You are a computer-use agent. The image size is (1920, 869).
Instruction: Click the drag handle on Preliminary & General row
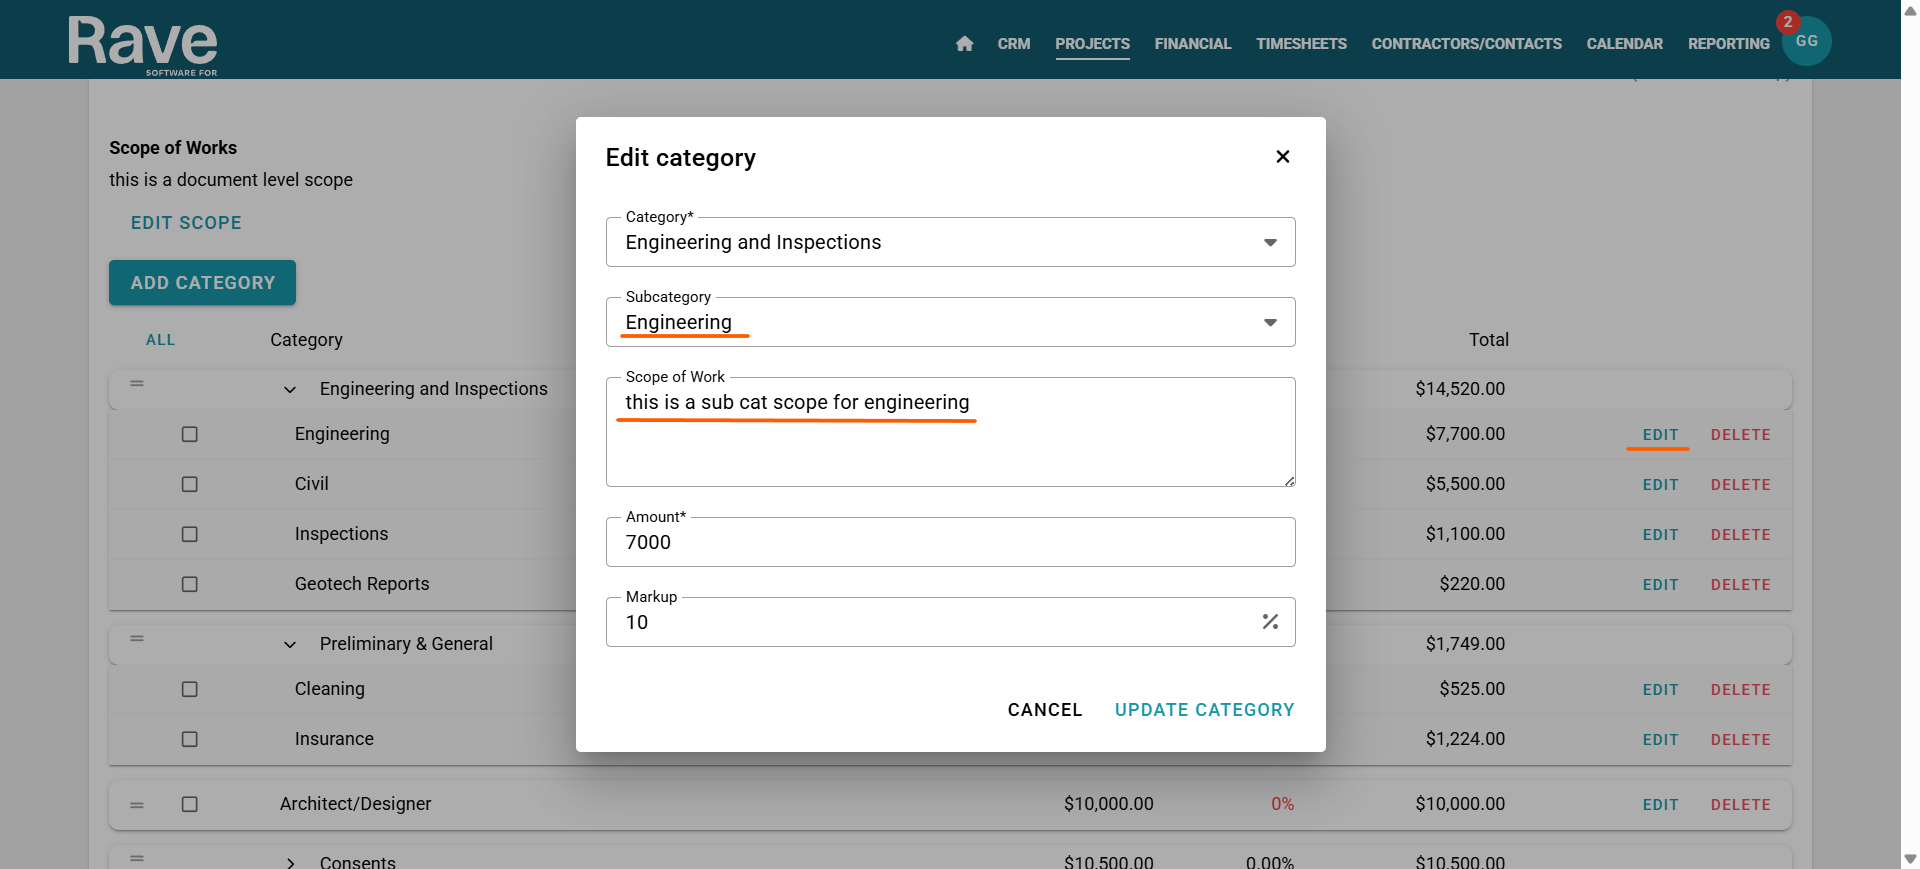coord(137,639)
